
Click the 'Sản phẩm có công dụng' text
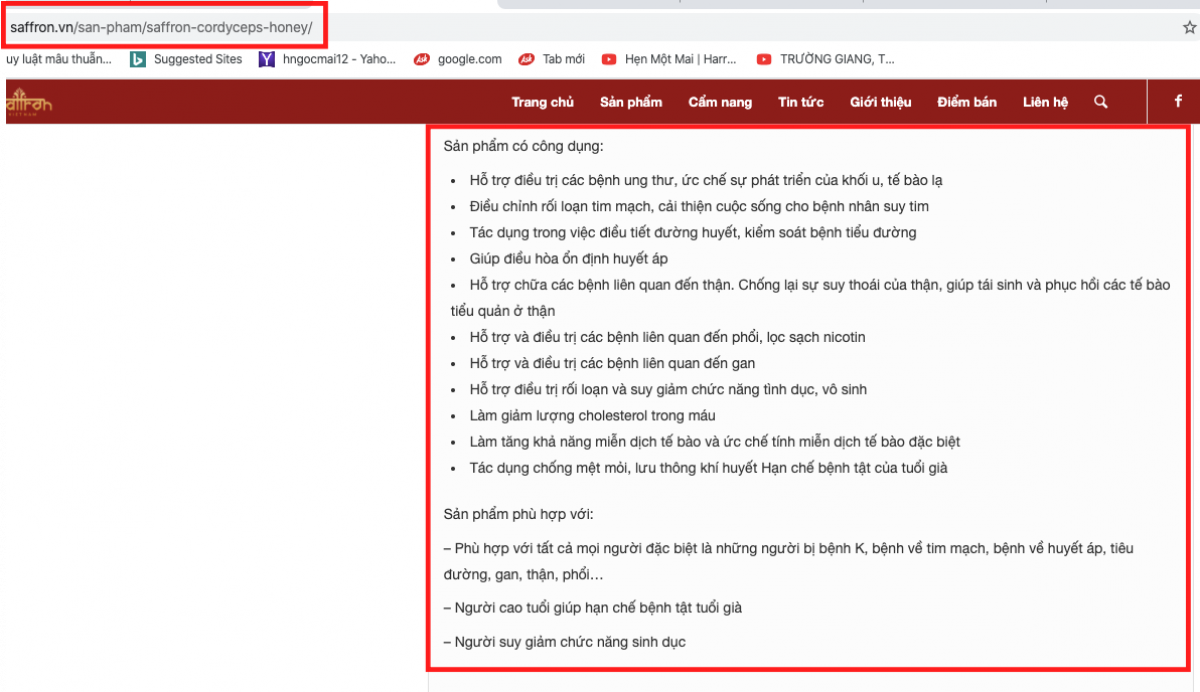point(523,147)
